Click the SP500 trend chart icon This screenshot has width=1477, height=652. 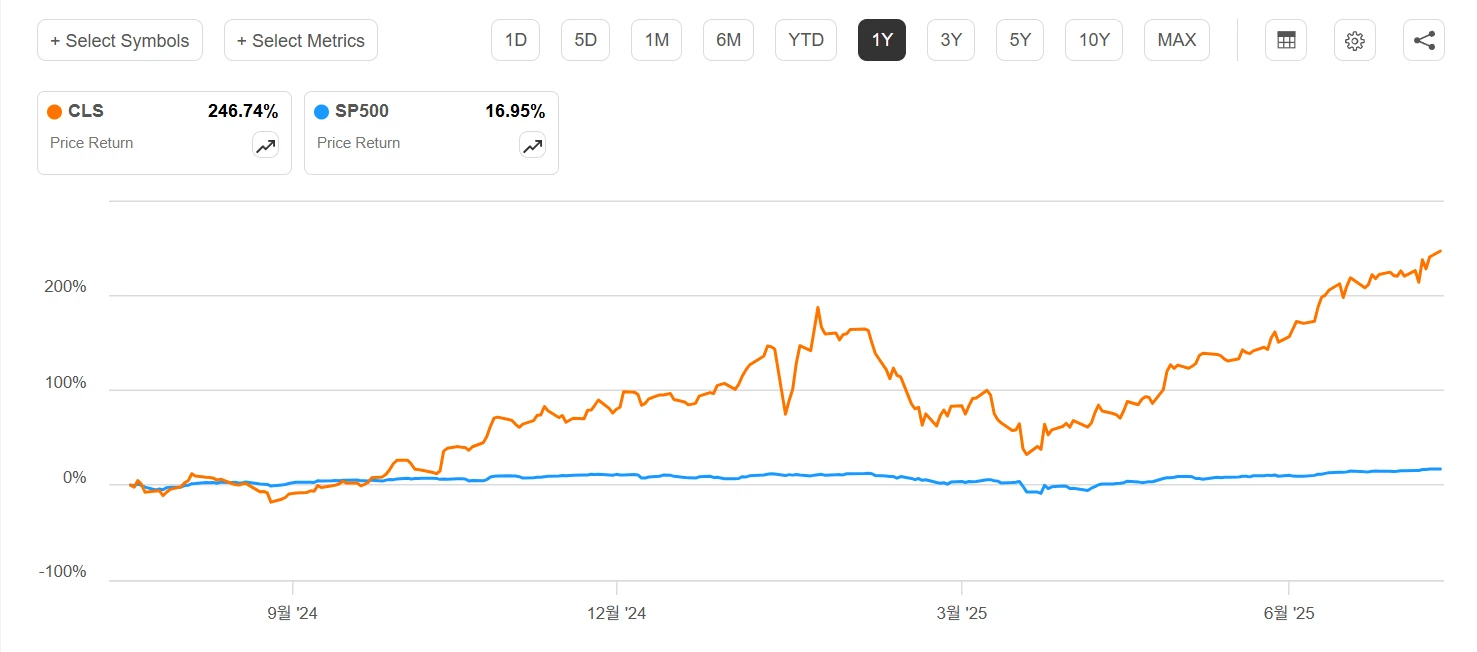click(x=532, y=146)
